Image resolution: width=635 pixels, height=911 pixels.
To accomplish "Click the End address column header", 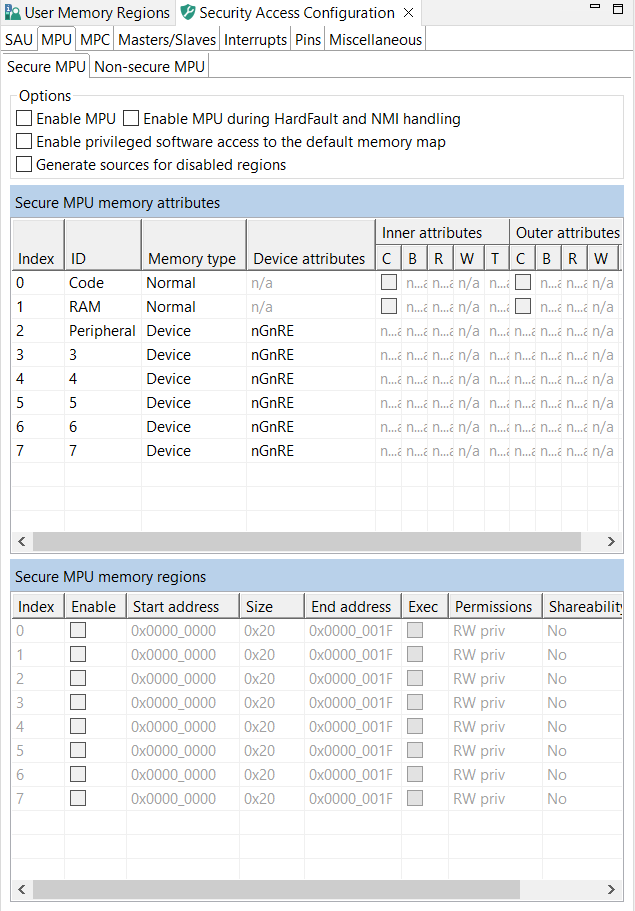I will pyautogui.click(x=353, y=606).
